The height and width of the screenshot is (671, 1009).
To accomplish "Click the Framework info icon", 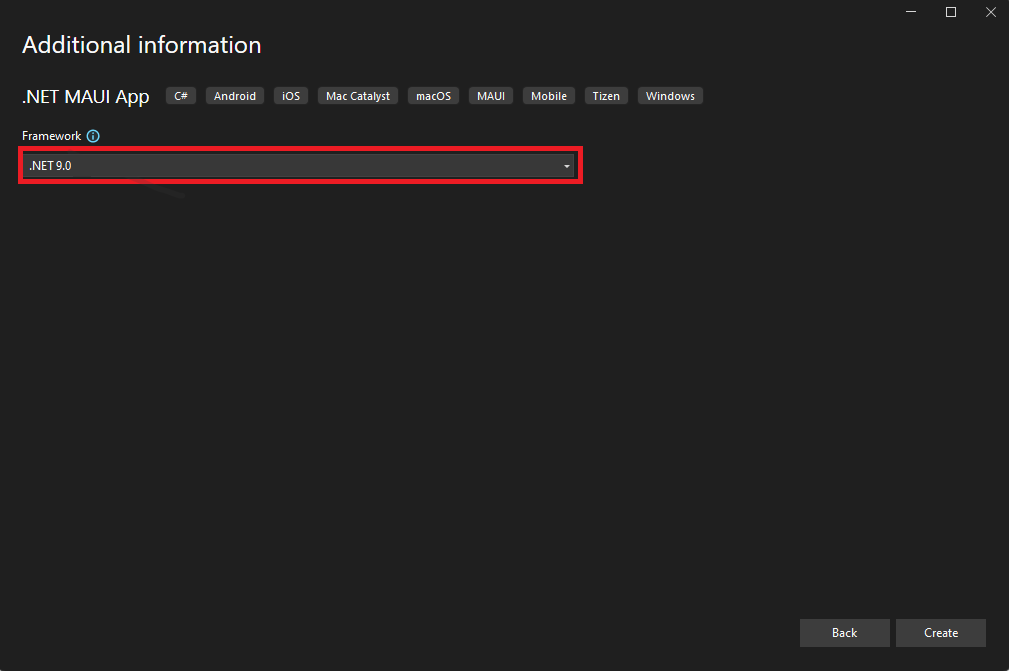I will click(x=93, y=136).
